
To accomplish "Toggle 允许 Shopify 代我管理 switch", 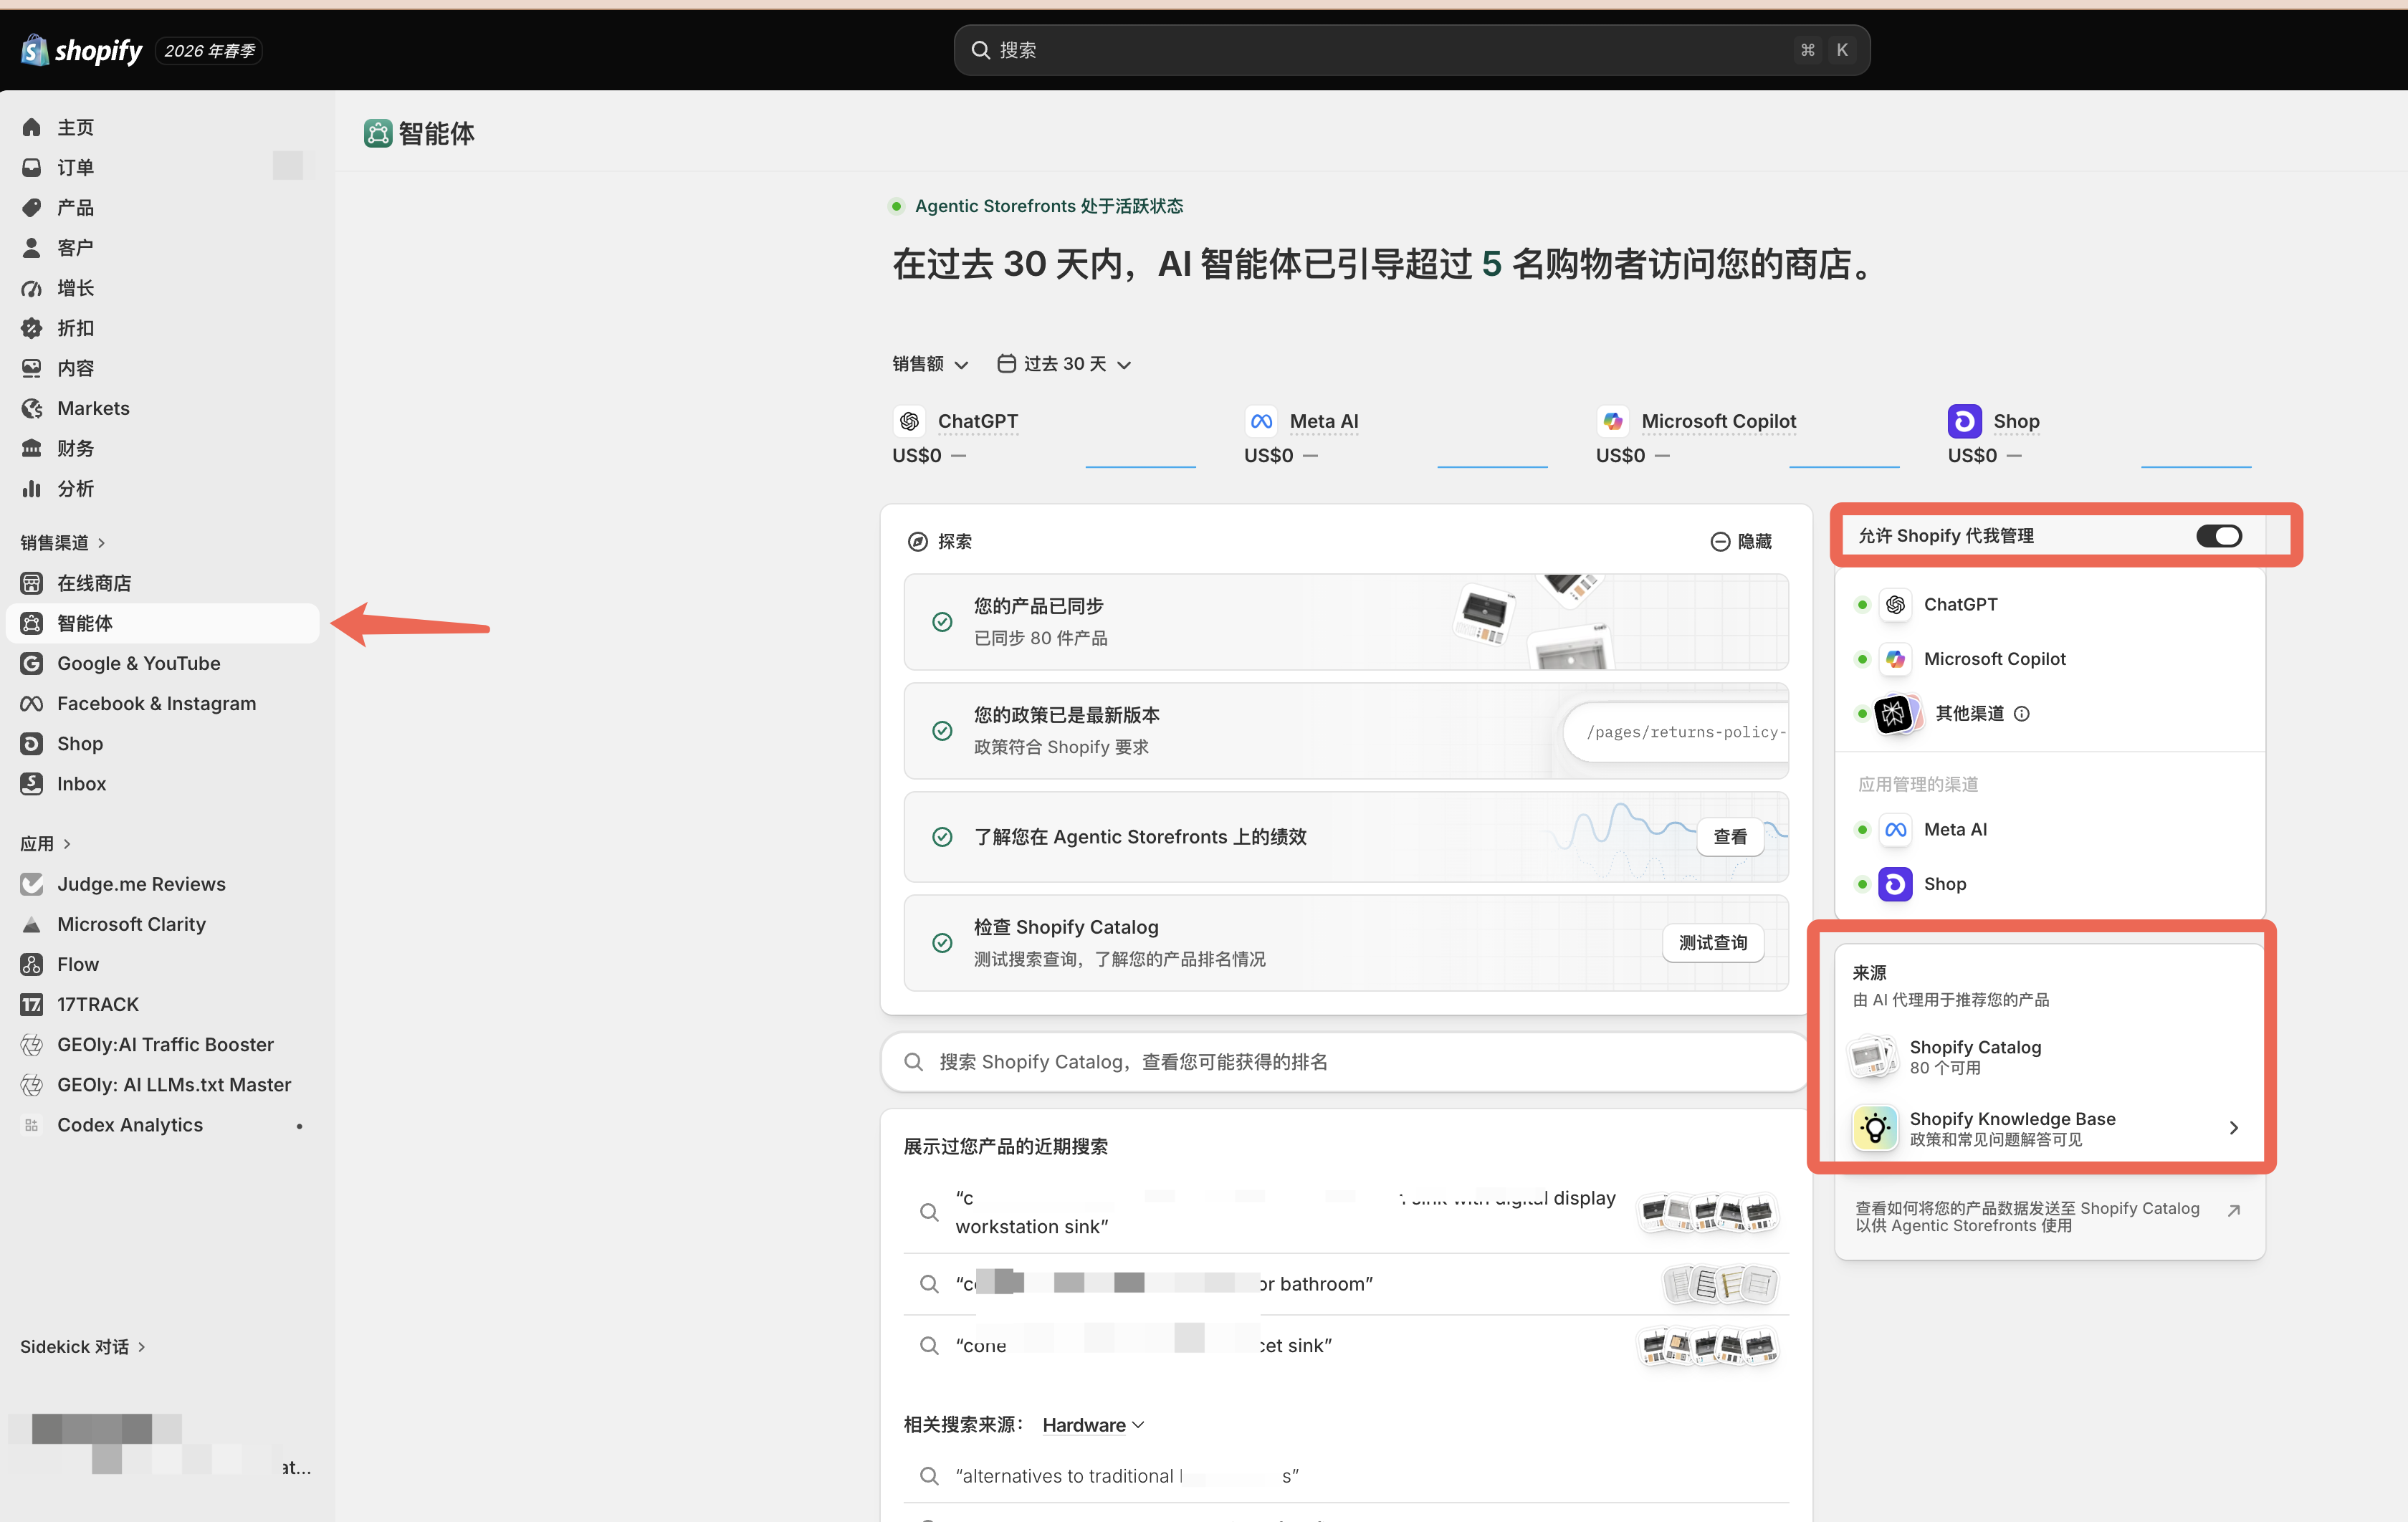I will pyautogui.click(x=2218, y=536).
